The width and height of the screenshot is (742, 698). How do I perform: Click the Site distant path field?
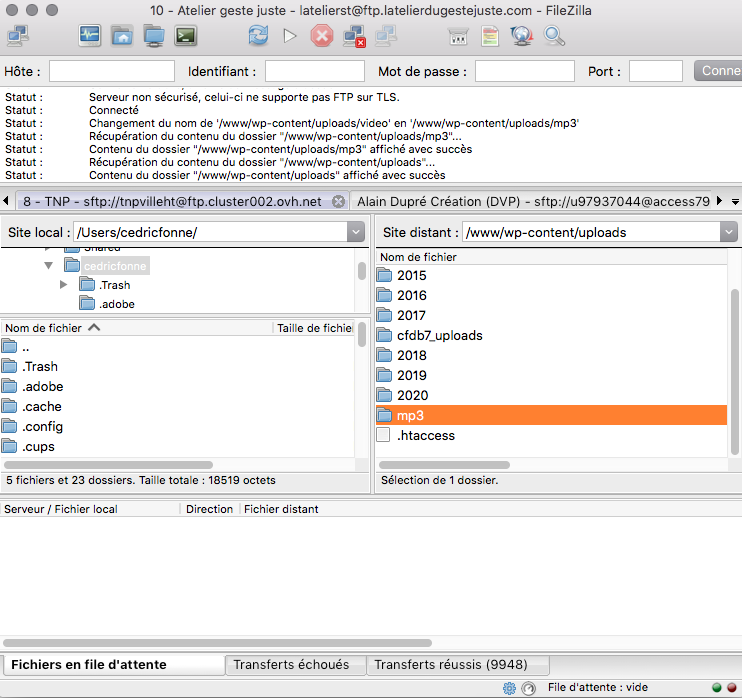592,232
